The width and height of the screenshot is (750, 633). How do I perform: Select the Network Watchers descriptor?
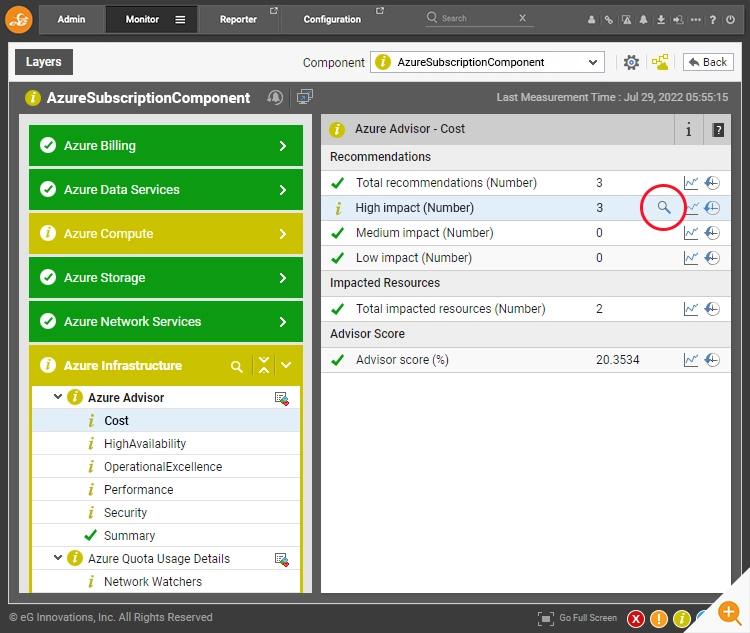tap(165, 581)
